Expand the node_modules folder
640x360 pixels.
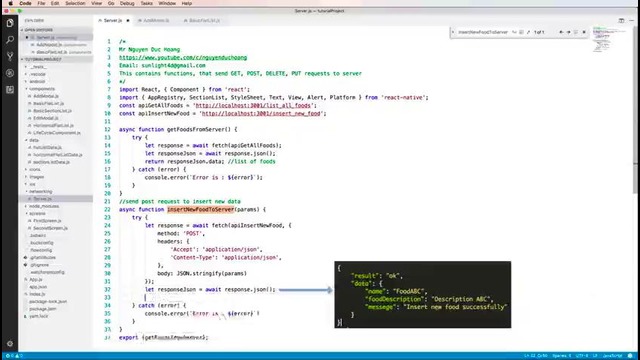coord(44,206)
